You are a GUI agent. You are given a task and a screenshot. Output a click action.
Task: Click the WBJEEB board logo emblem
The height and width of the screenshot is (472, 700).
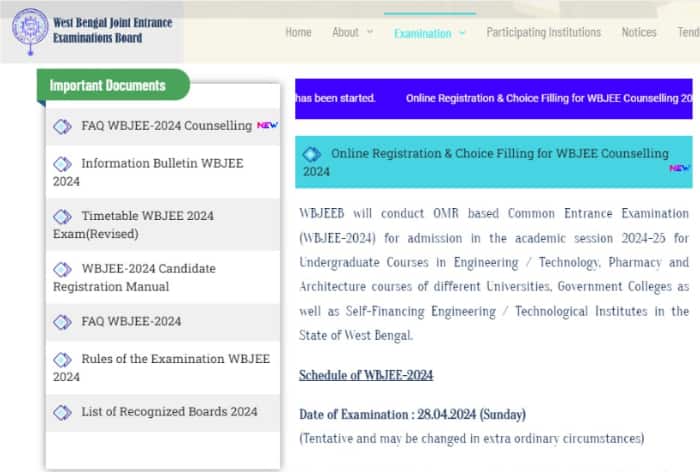click(x=30, y=31)
